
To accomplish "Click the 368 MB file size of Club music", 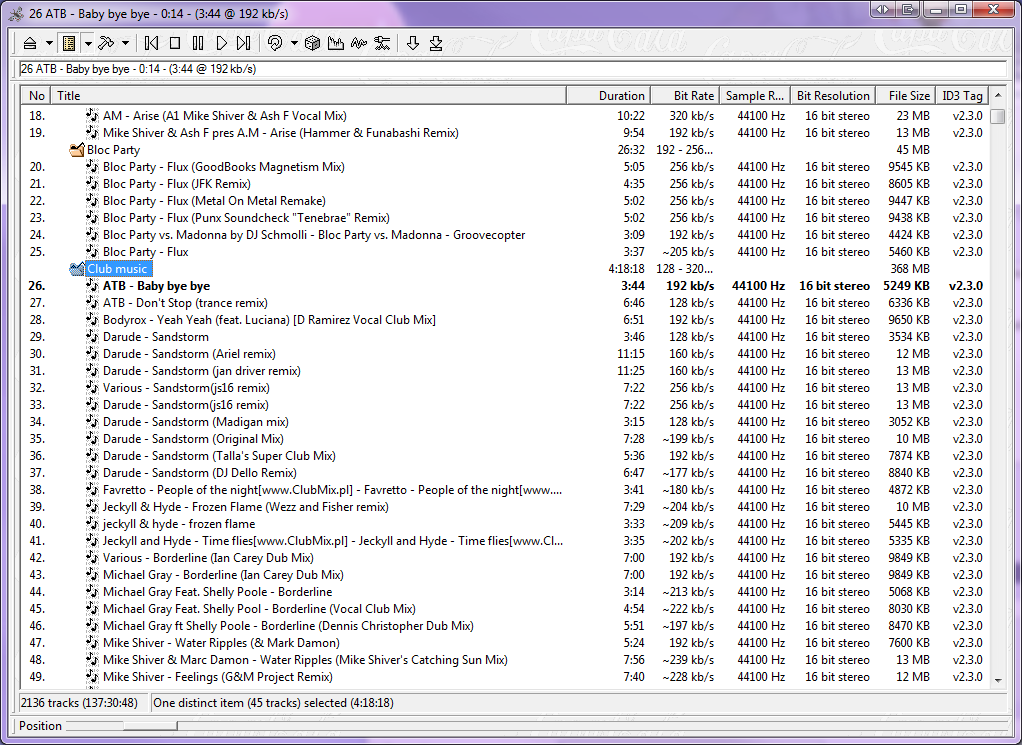I will (x=910, y=269).
